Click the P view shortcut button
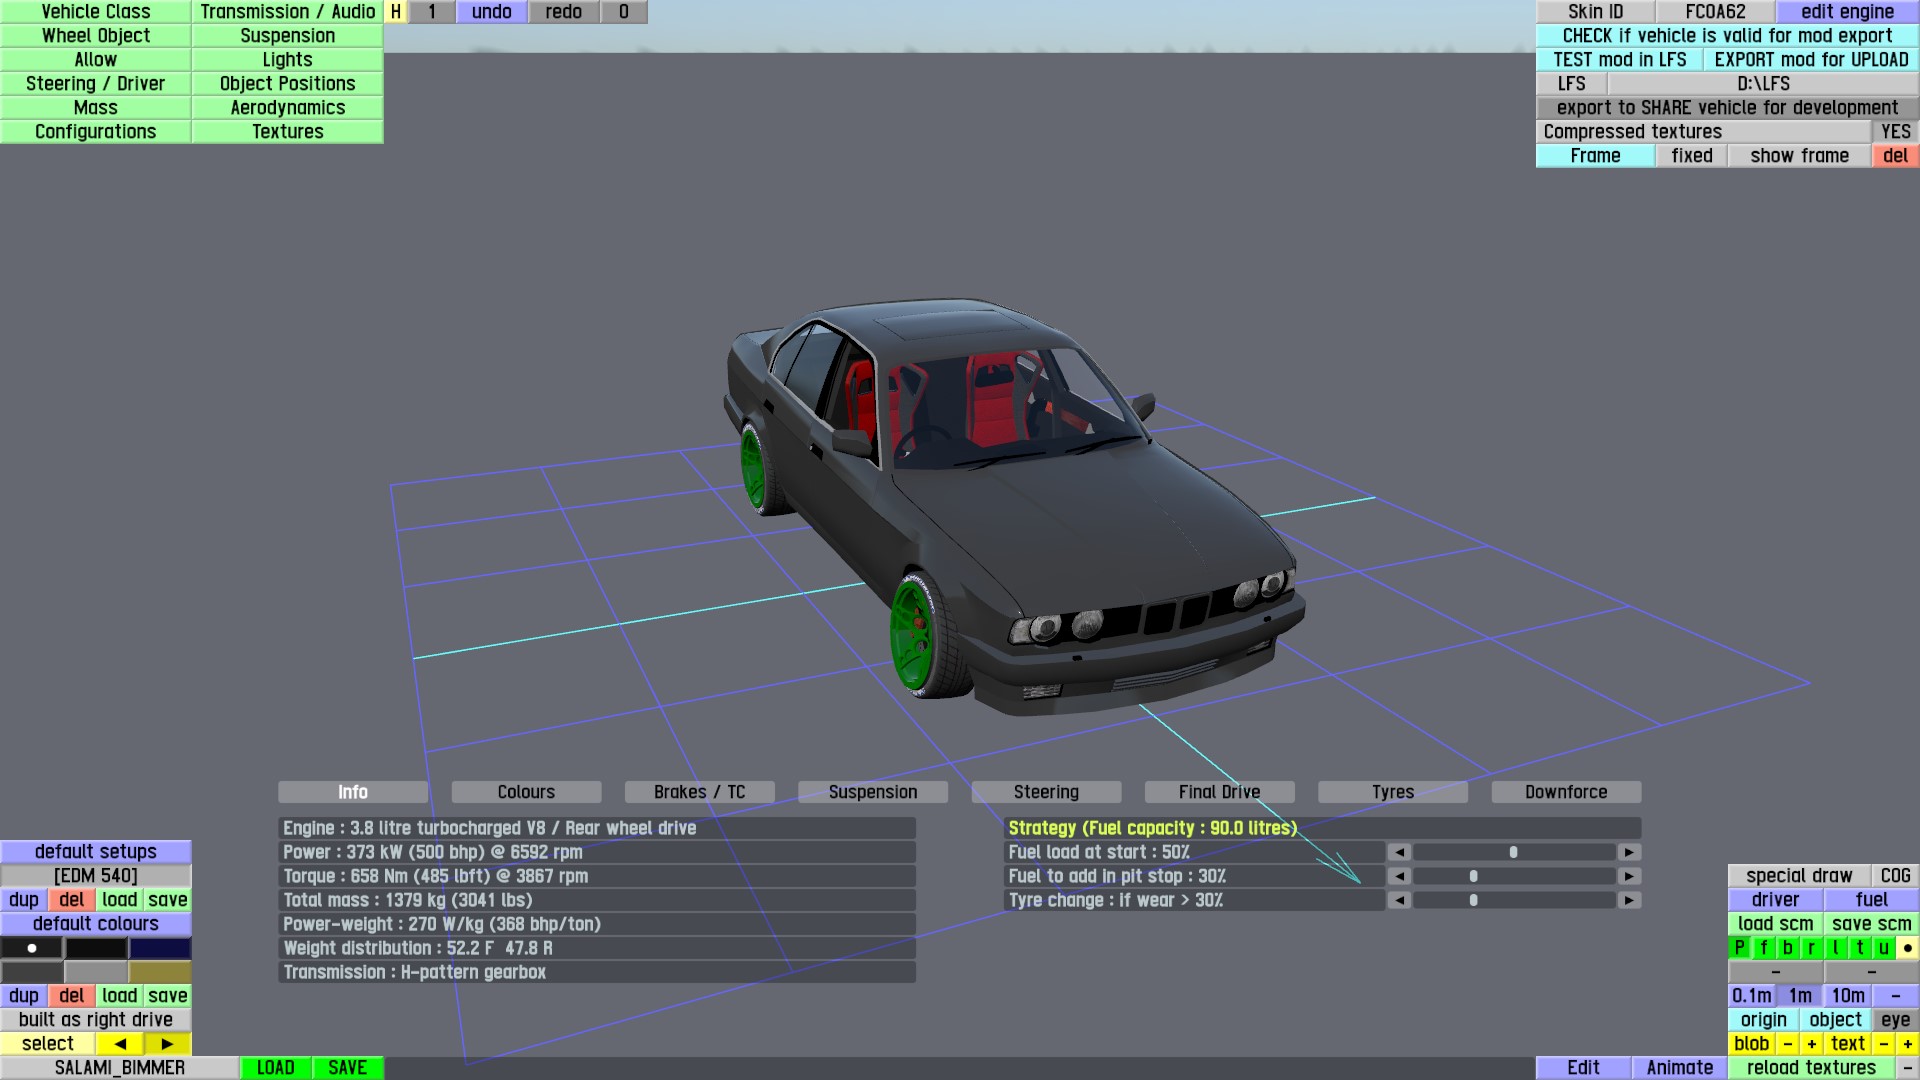 tap(1740, 948)
